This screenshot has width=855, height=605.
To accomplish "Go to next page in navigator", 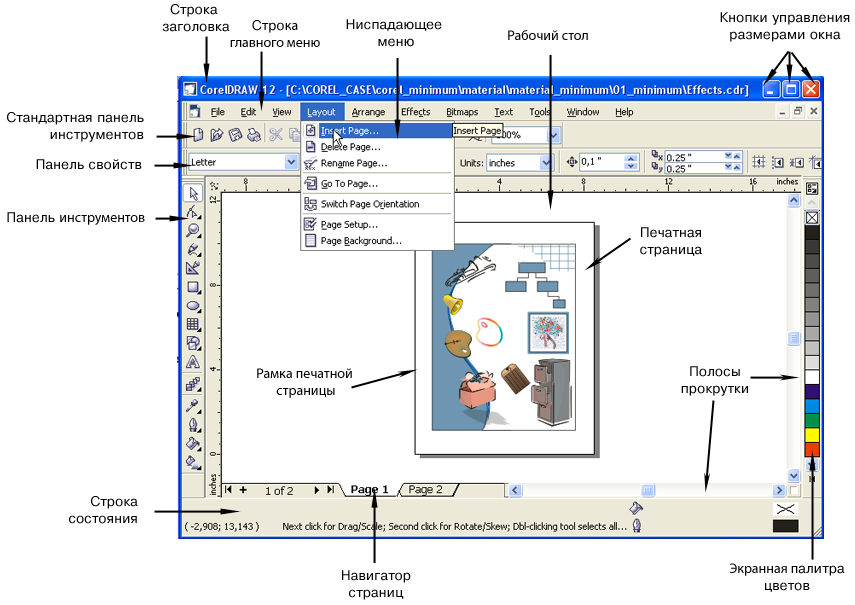I will pos(316,490).
